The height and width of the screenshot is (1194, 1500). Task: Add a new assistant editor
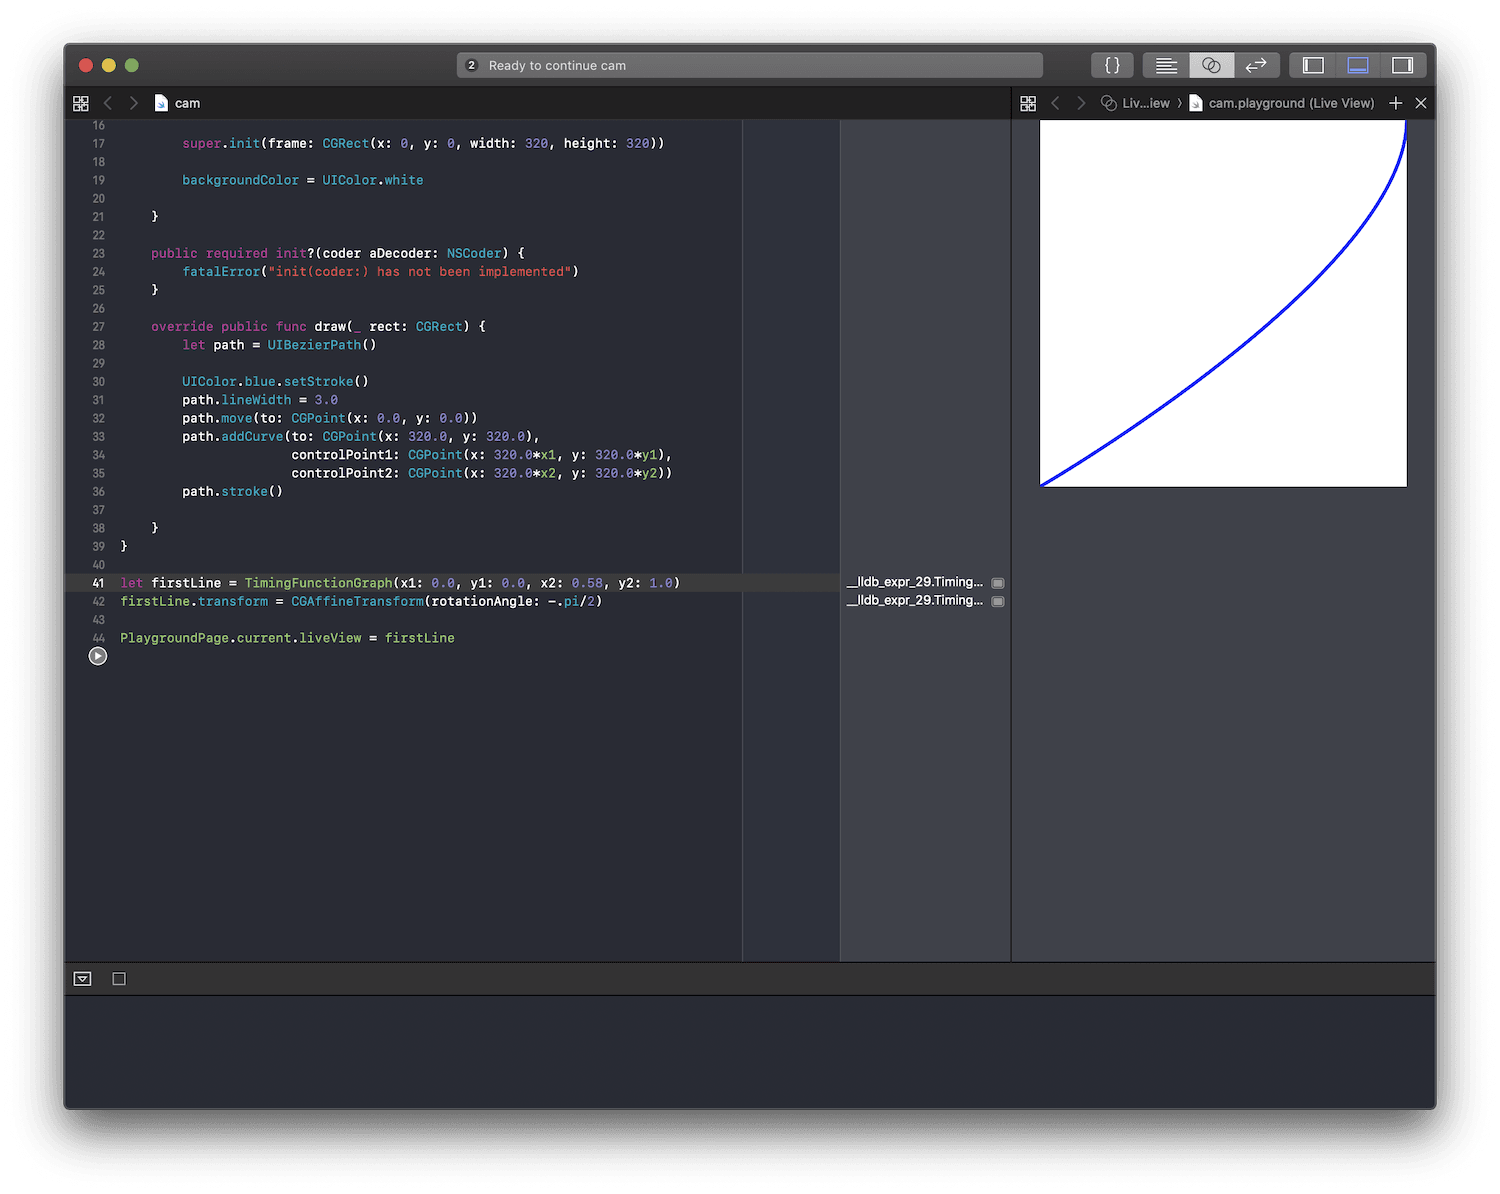[x=1396, y=103]
